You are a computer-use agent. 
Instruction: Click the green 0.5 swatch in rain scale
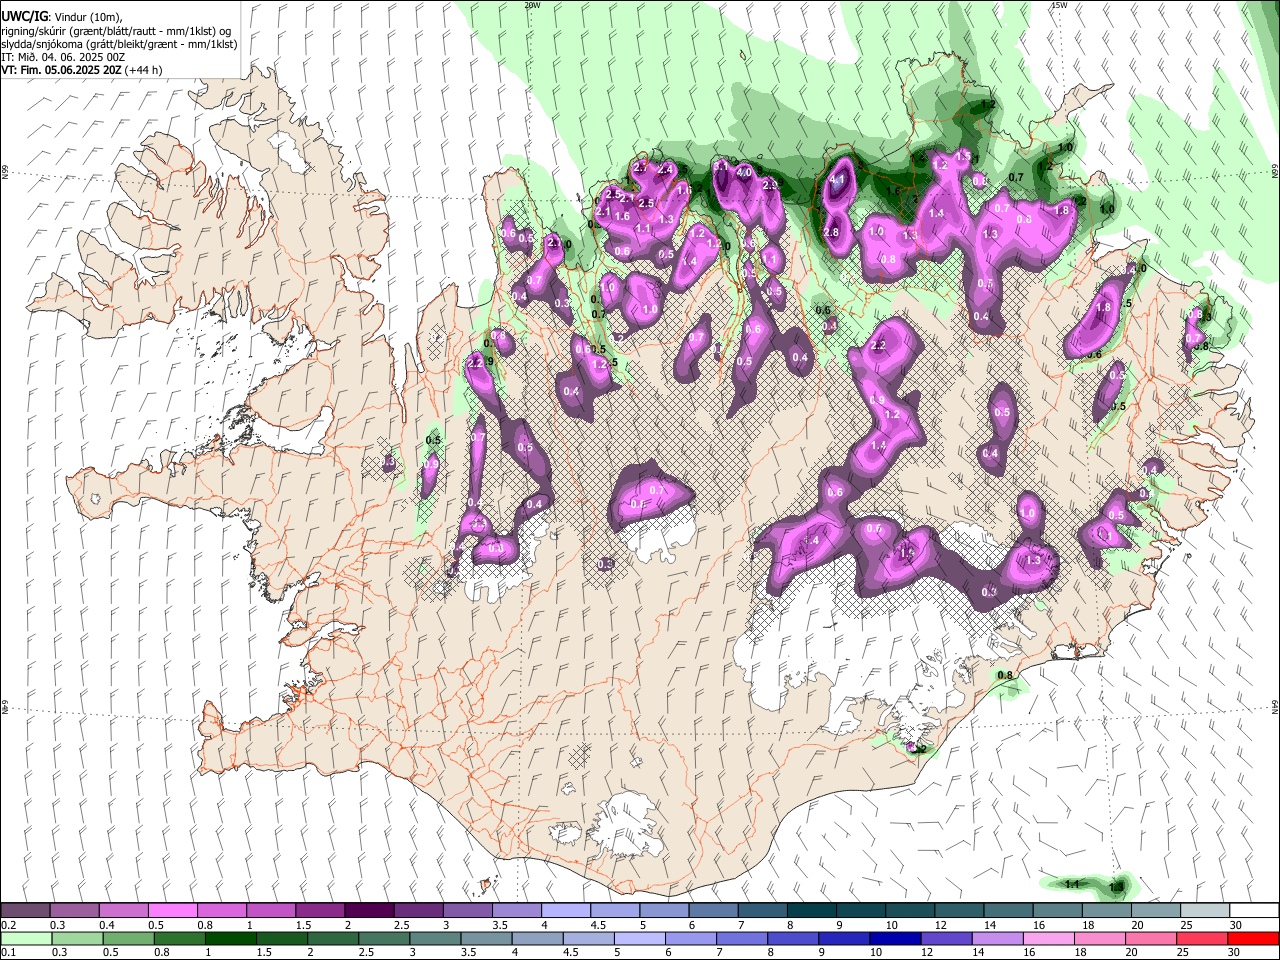(128, 938)
